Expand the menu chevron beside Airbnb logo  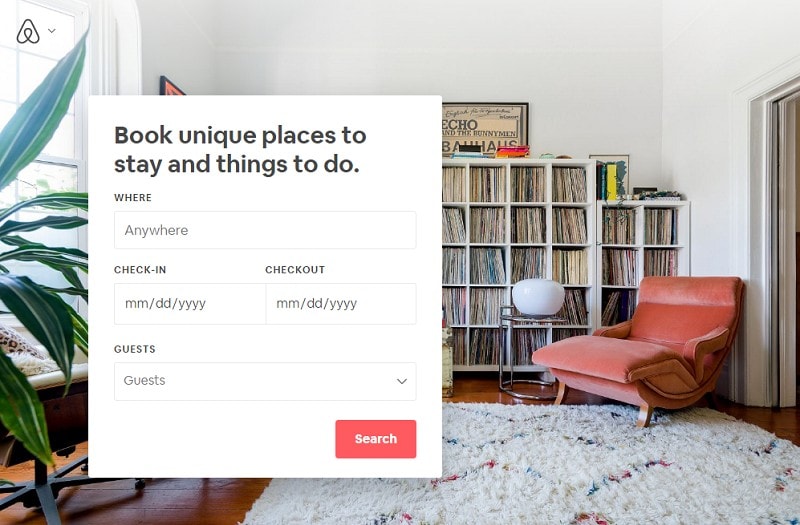[52, 31]
